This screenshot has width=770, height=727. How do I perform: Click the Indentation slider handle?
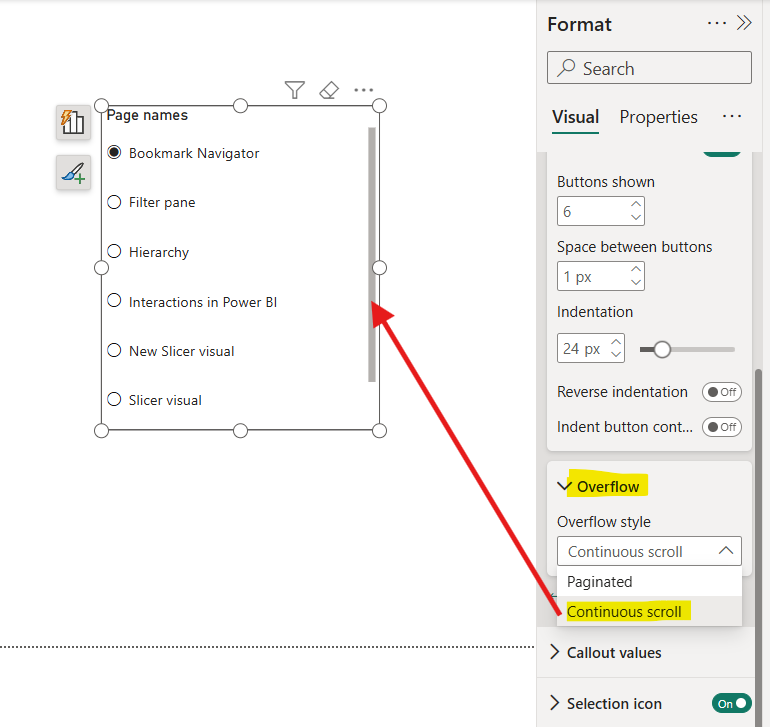click(662, 349)
